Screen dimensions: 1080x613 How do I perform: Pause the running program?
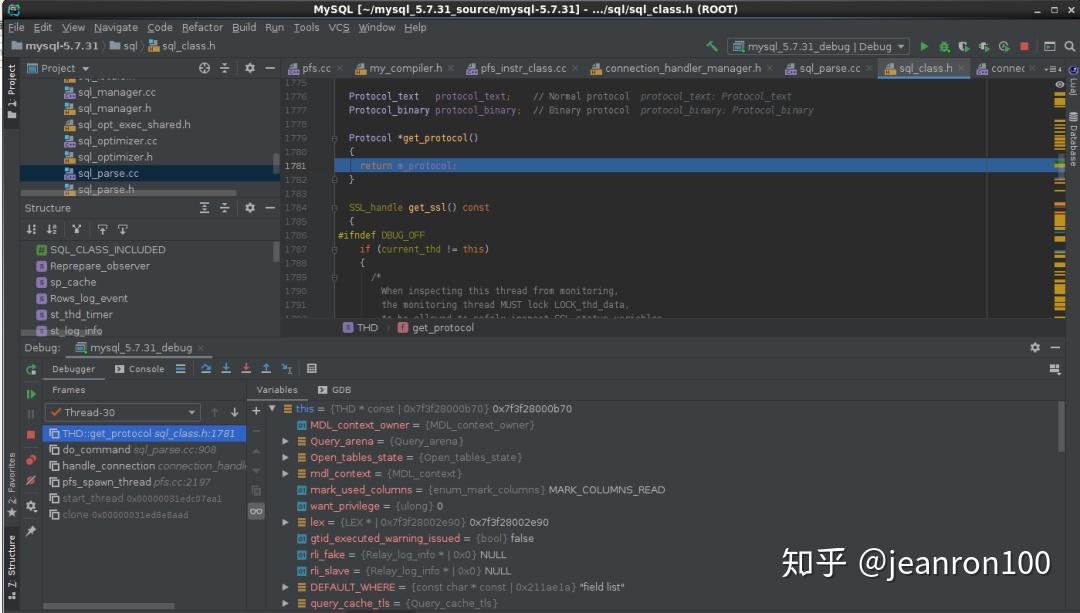click(31, 414)
